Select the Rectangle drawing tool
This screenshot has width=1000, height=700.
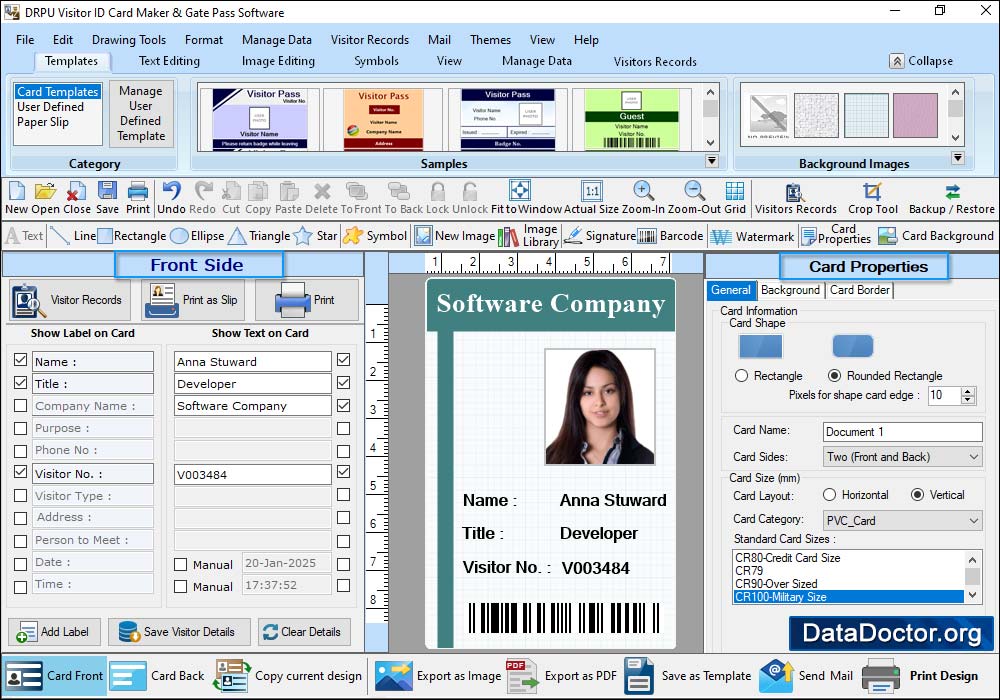click(132, 236)
